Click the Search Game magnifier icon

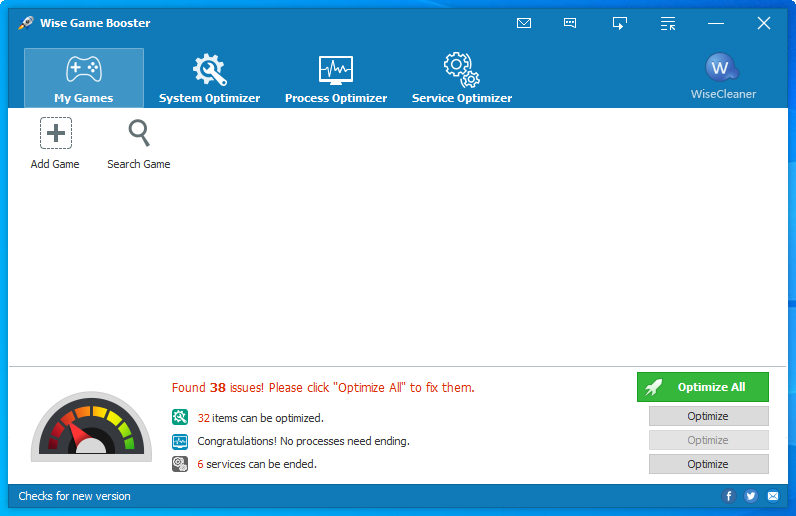coord(139,133)
